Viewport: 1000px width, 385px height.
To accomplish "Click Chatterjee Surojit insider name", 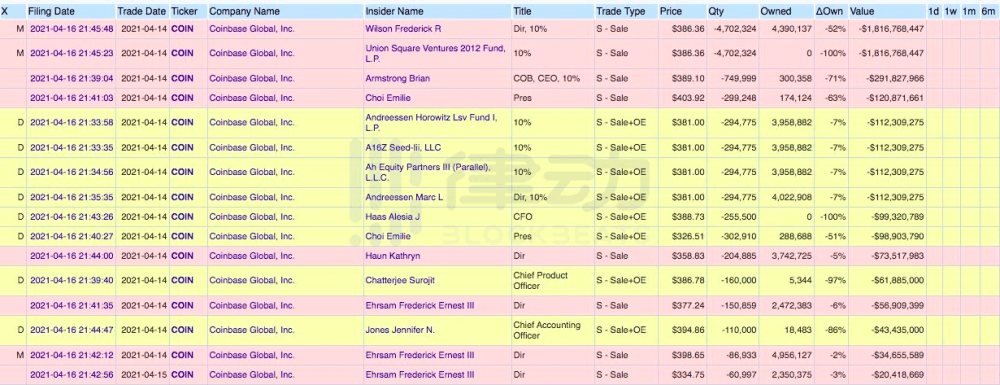I will (400, 280).
